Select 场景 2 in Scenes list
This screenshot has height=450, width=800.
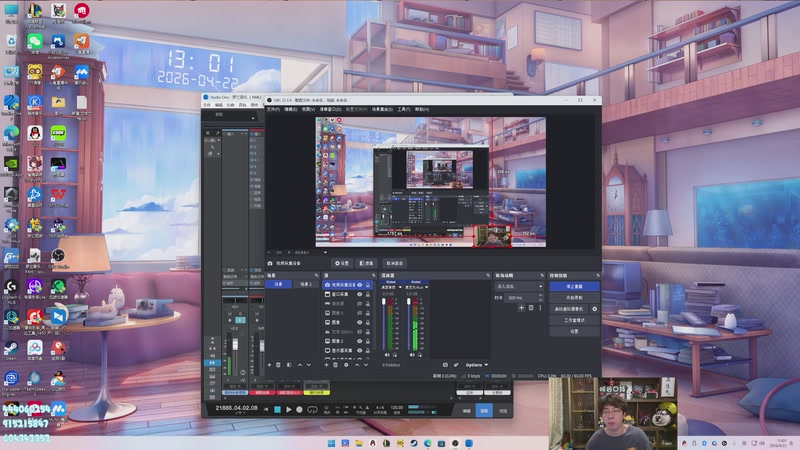[x=306, y=284]
